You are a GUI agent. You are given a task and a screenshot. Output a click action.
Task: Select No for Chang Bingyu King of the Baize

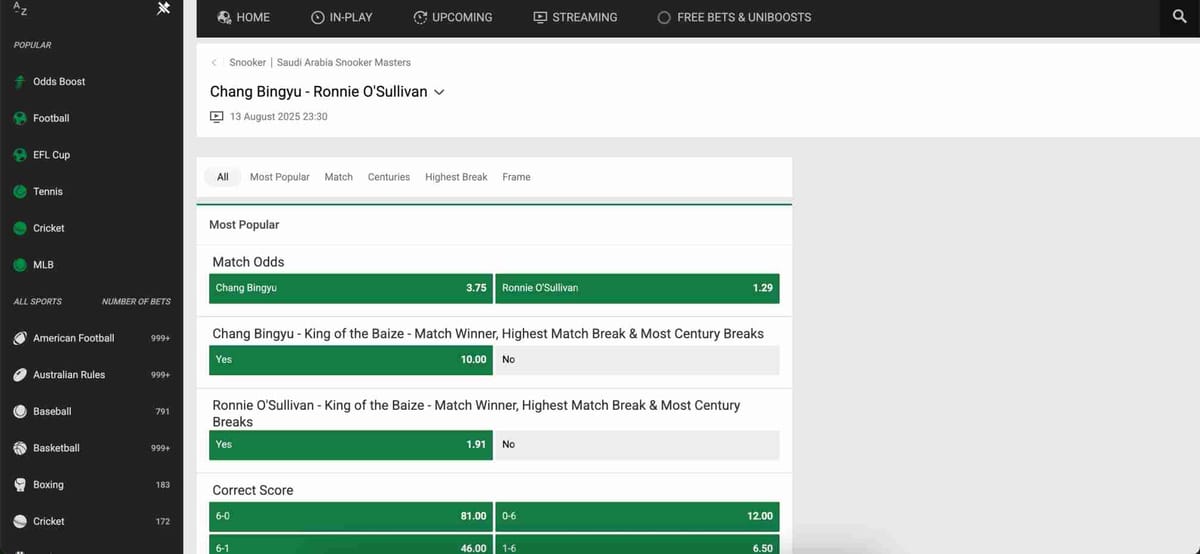tap(638, 360)
